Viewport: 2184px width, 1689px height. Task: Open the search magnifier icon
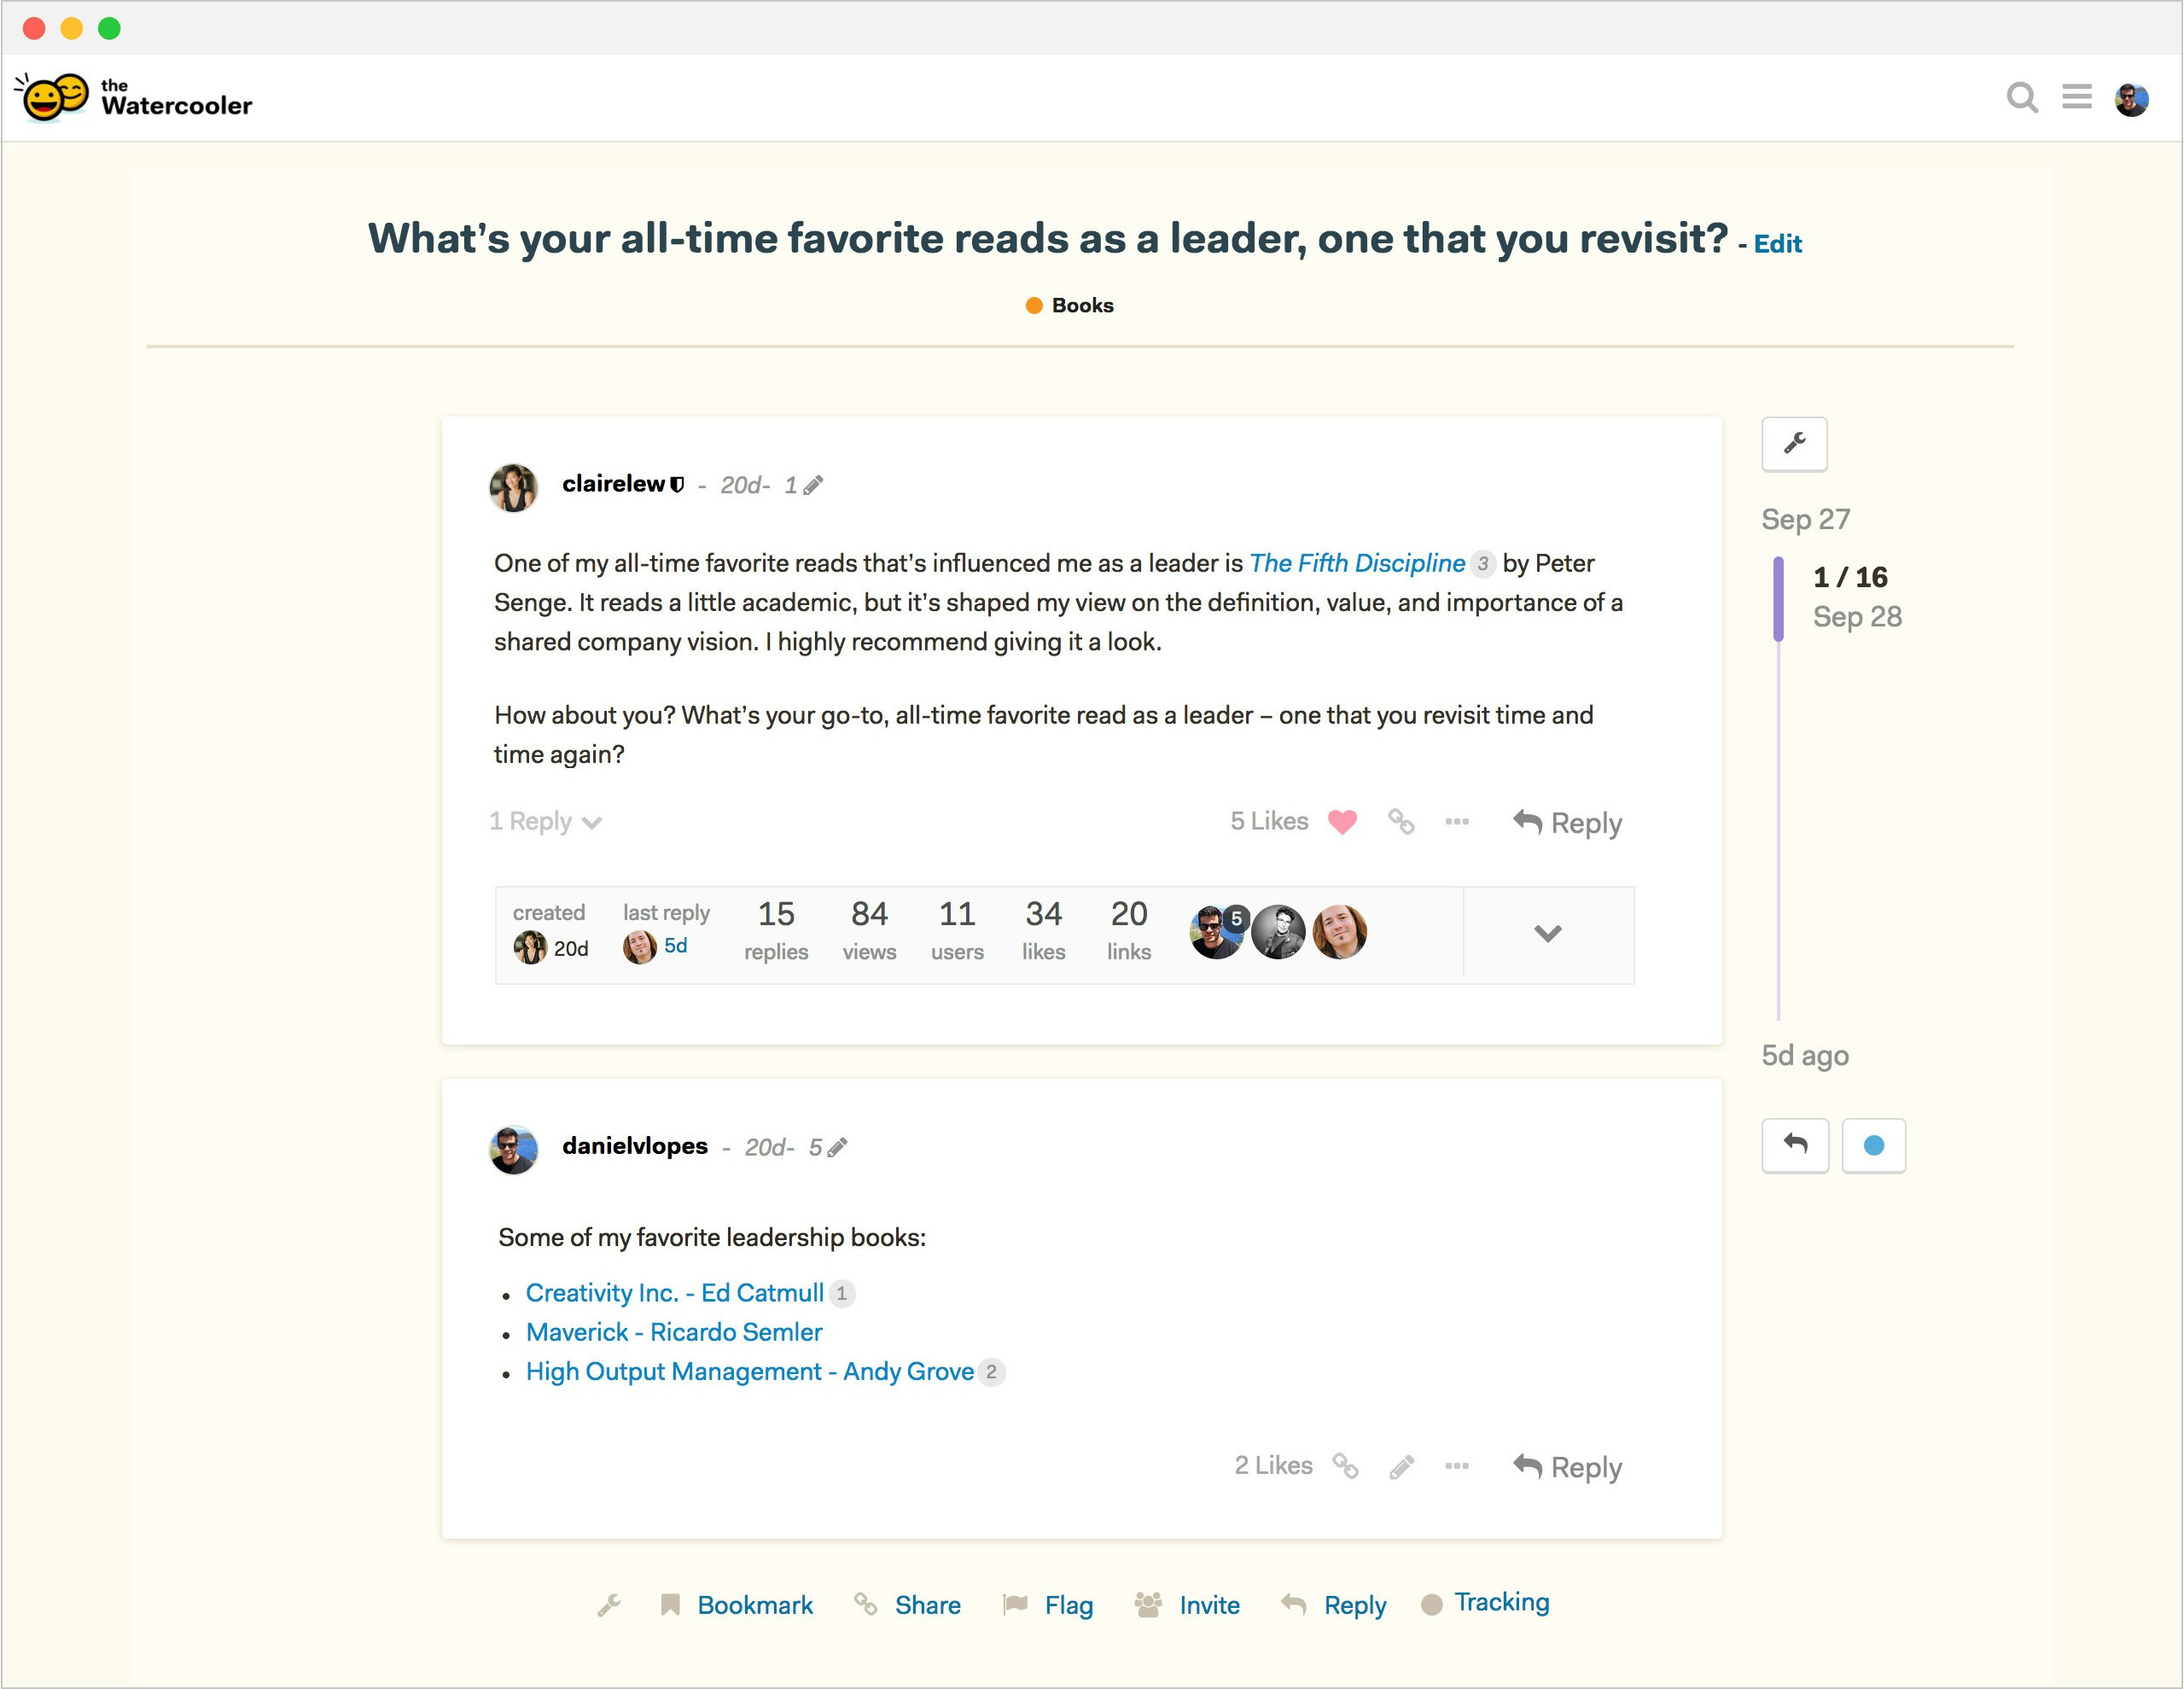(x=2022, y=98)
